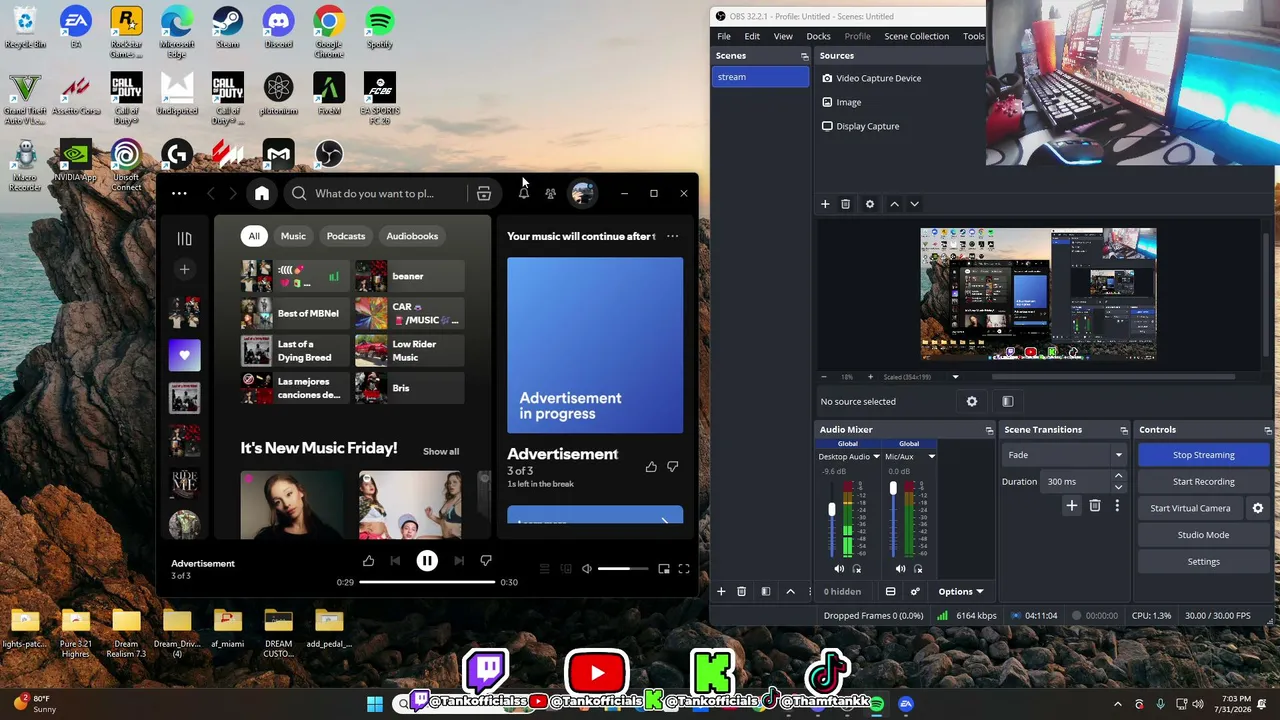Move source down in Sources list

tap(914, 204)
